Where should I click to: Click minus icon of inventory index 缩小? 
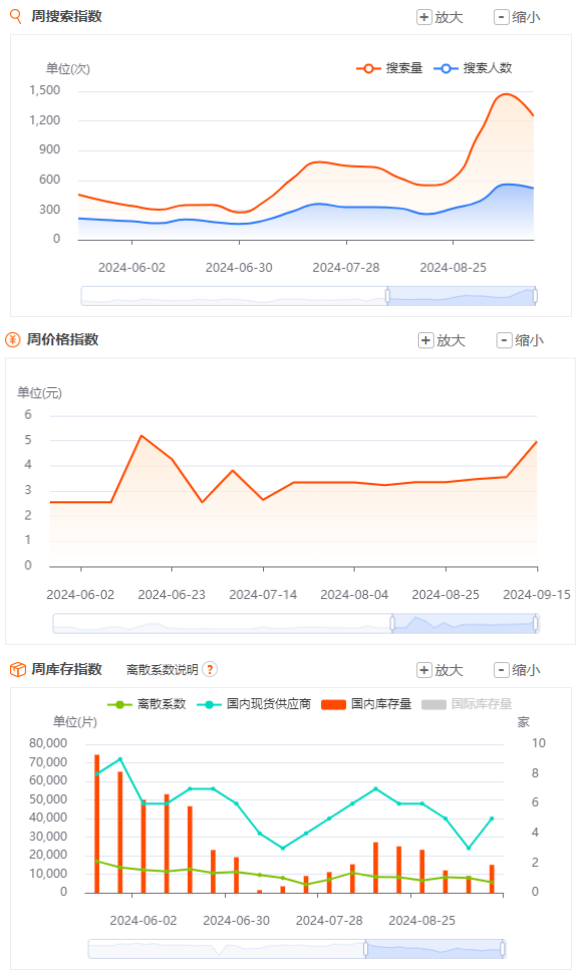click(501, 670)
